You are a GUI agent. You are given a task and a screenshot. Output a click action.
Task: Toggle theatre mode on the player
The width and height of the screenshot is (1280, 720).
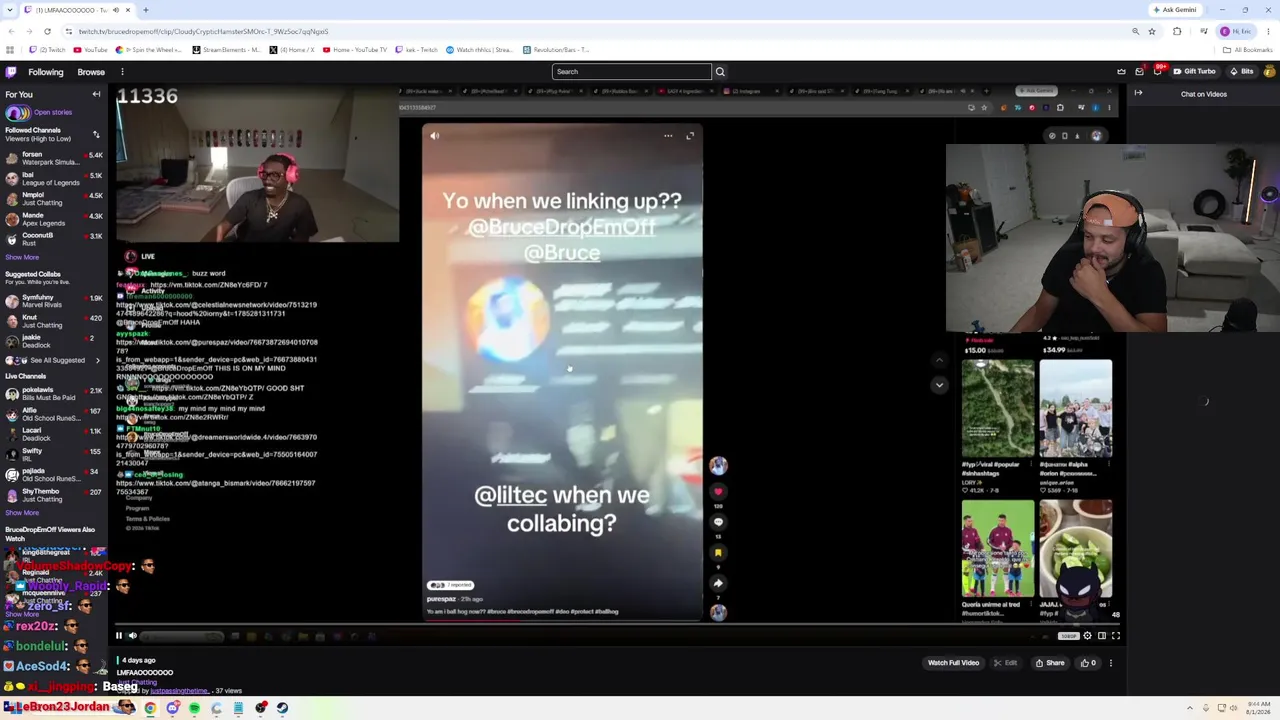point(1101,636)
